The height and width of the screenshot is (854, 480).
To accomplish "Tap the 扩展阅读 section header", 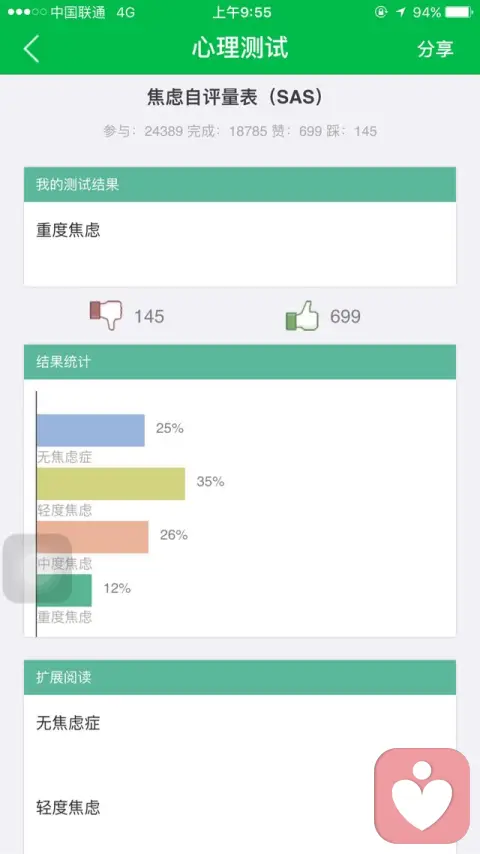I will 240,678.
